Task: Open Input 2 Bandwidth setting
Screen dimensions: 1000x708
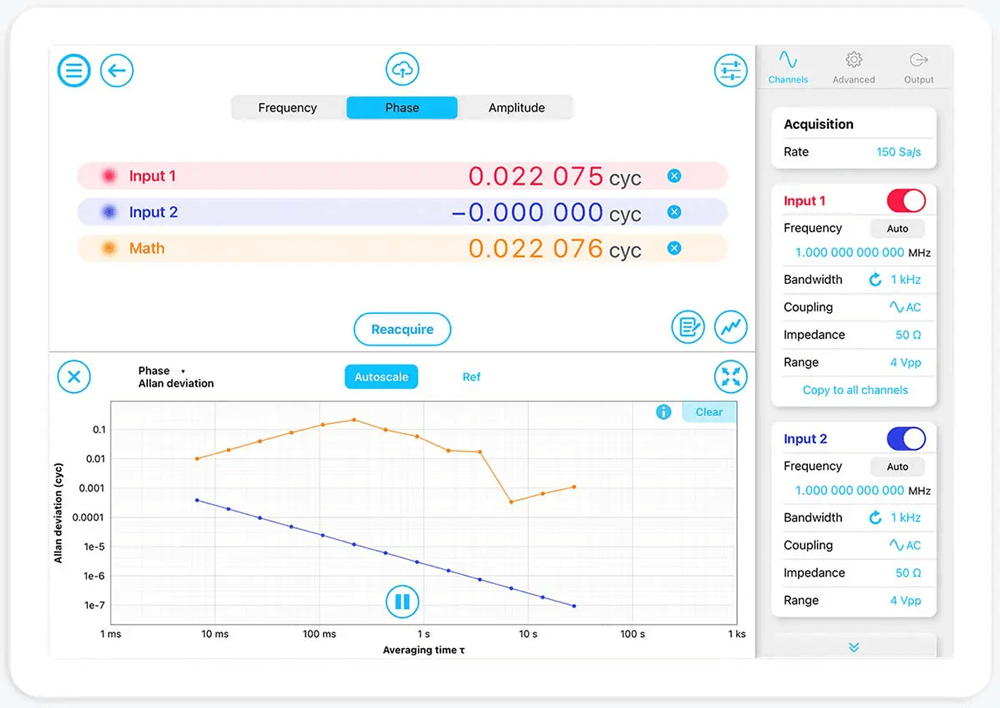Action: click(900, 517)
